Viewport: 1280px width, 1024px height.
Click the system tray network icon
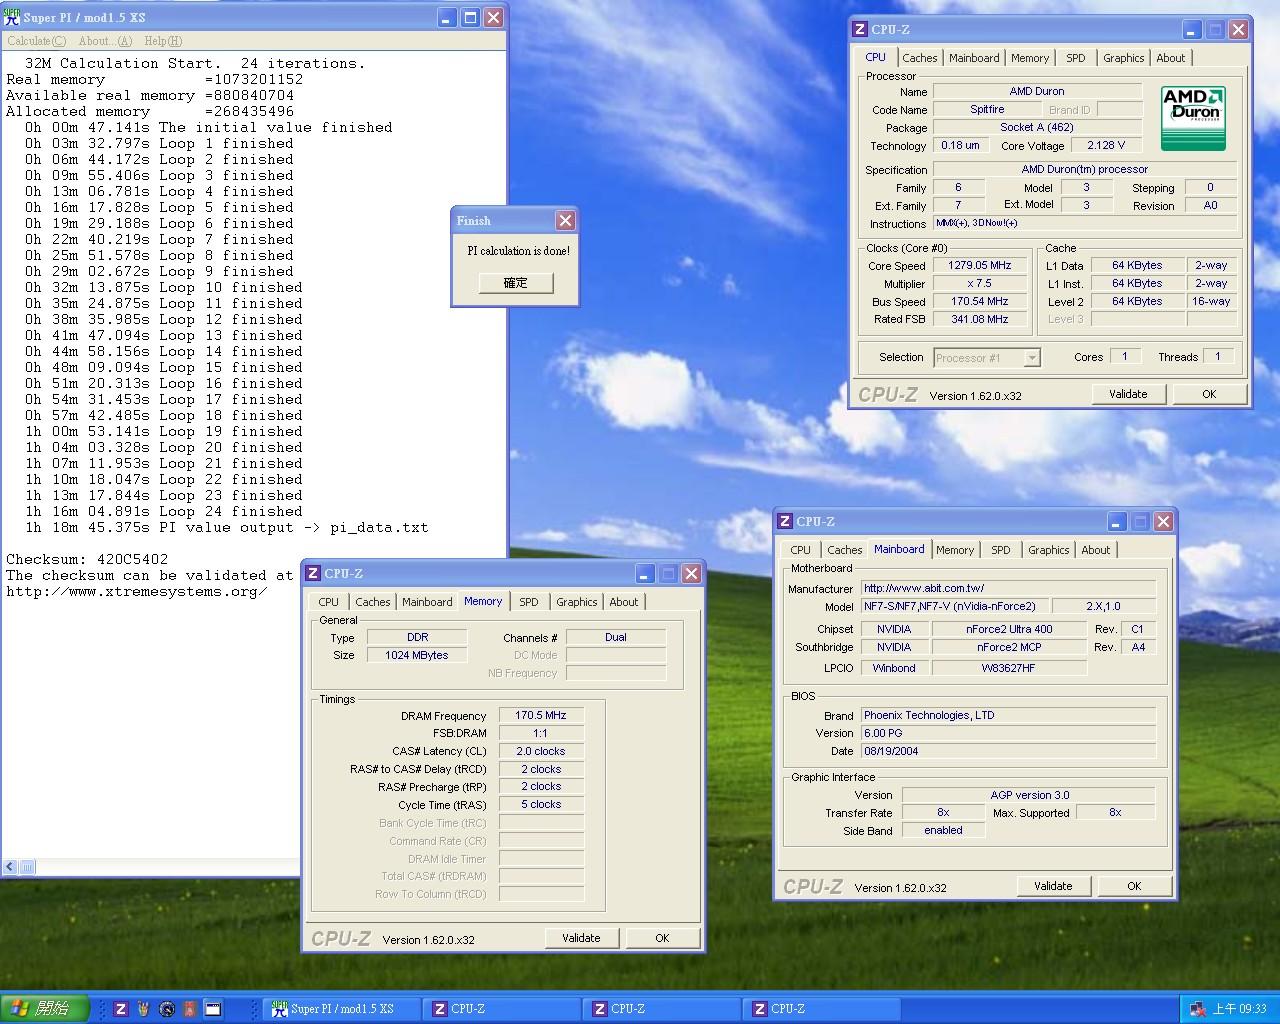click(1197, 1009)
